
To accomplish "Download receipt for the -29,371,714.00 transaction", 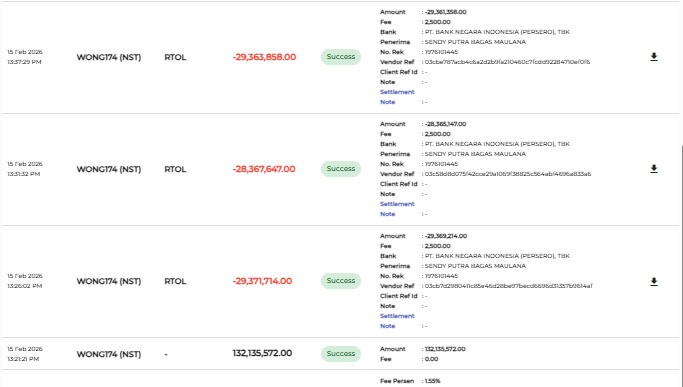I will 654,282.
